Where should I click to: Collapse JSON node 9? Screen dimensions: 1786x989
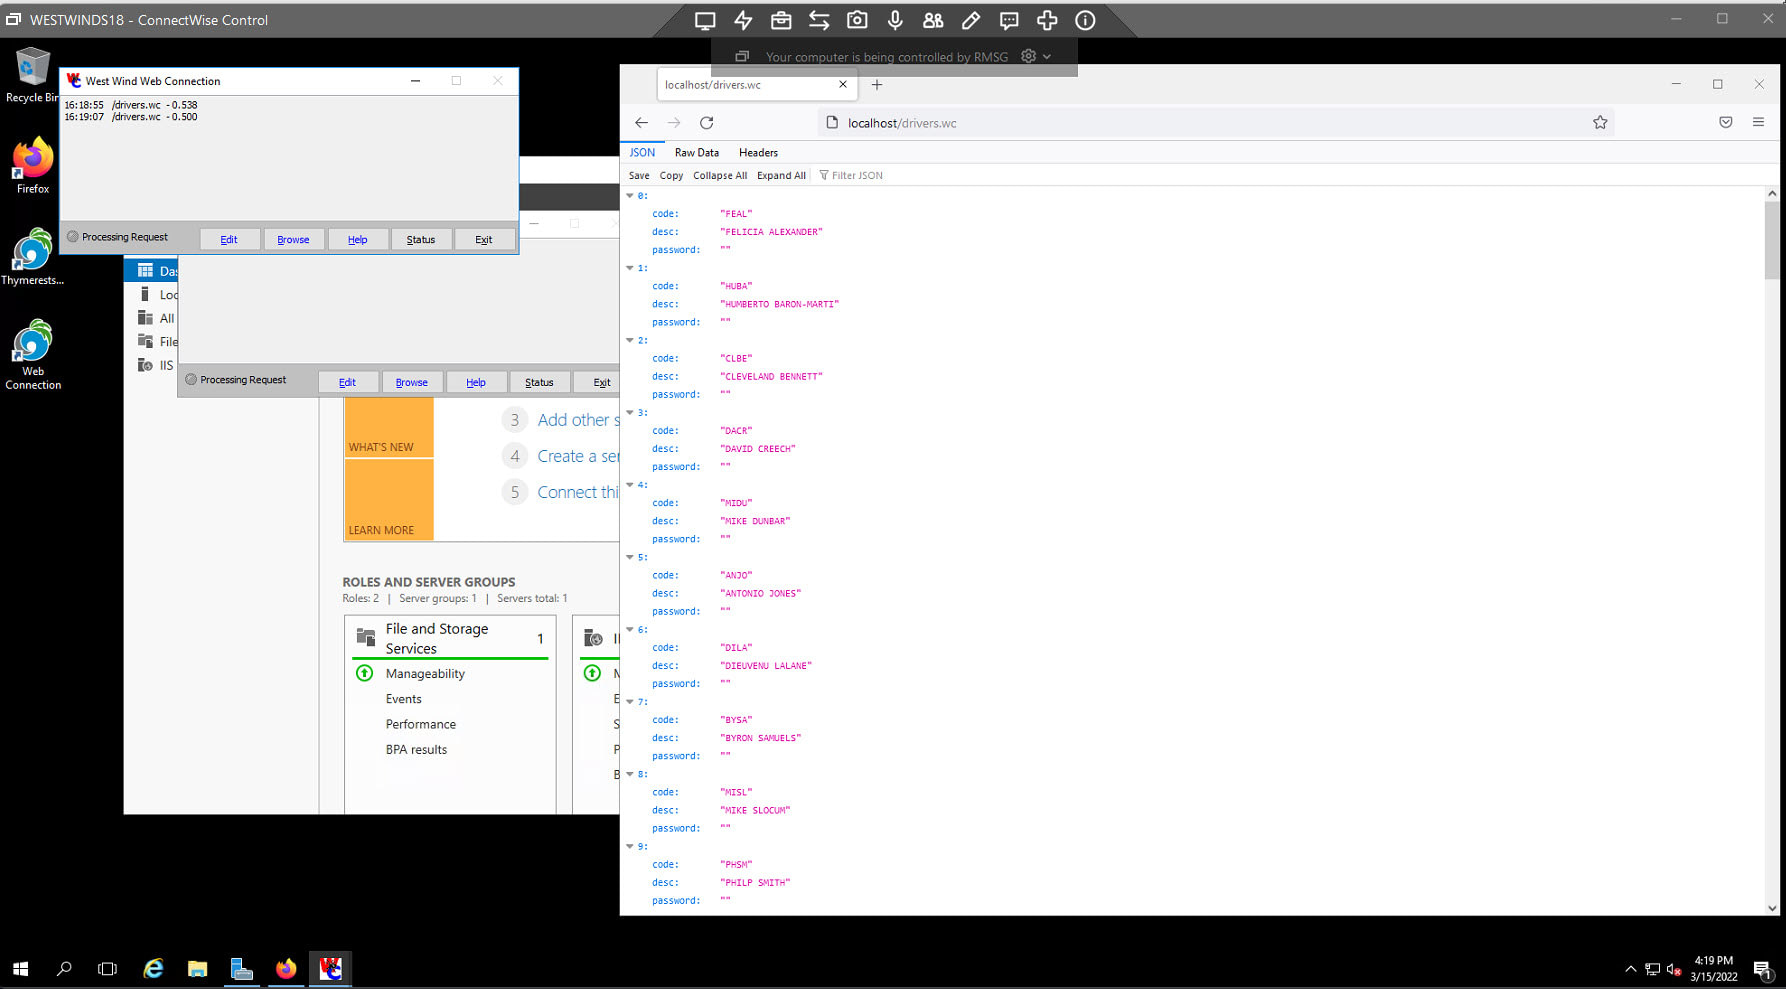[630, 846]
